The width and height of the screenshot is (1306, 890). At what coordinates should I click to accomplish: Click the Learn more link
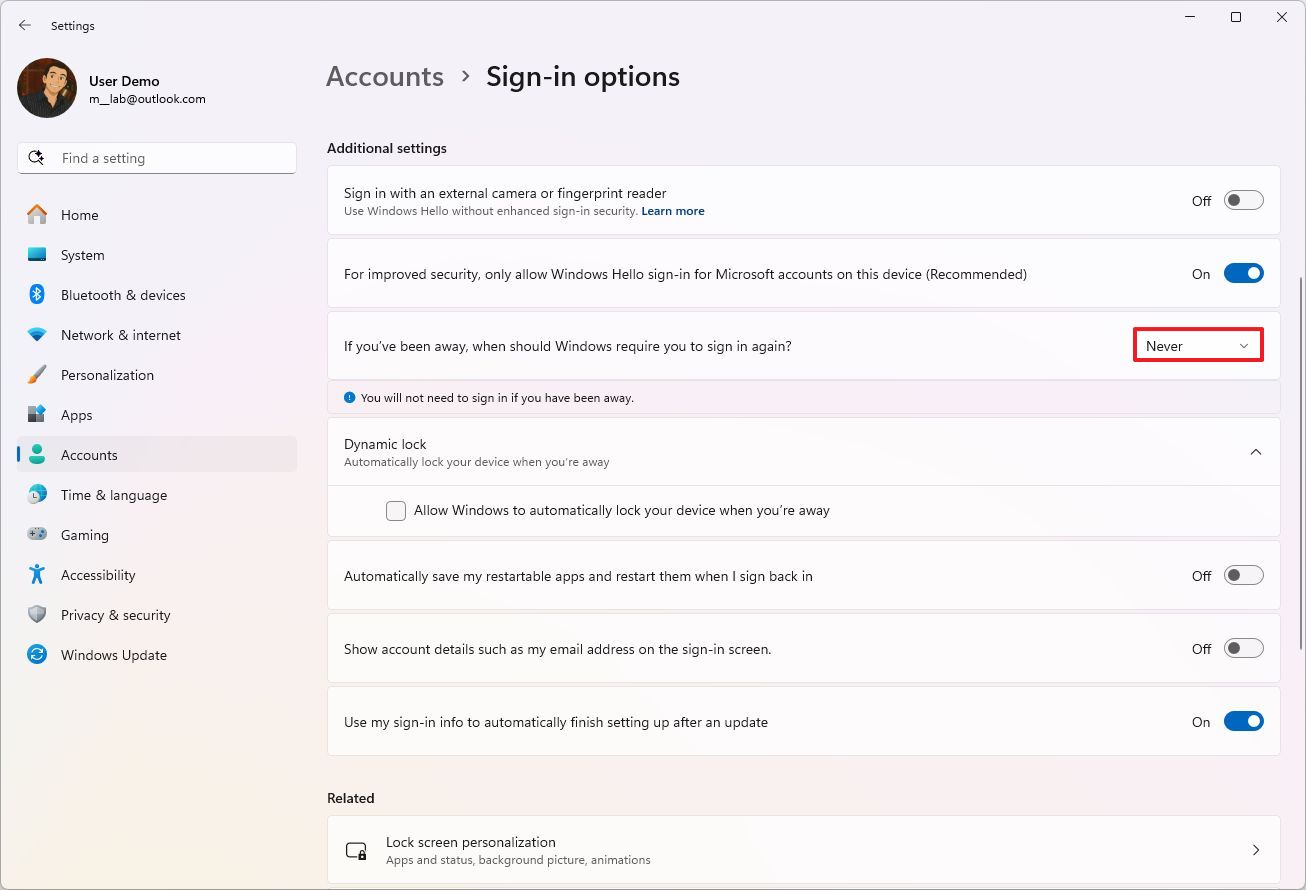672,211
